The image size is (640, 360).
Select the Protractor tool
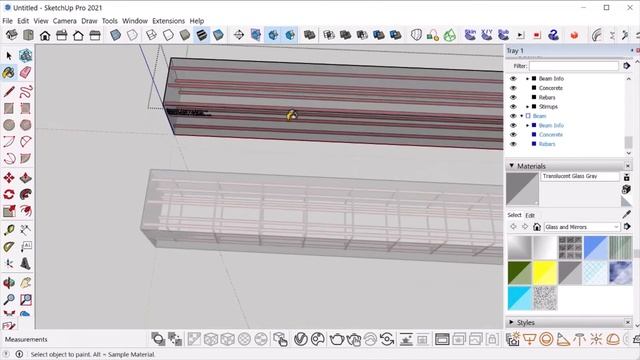click(9, 247)
